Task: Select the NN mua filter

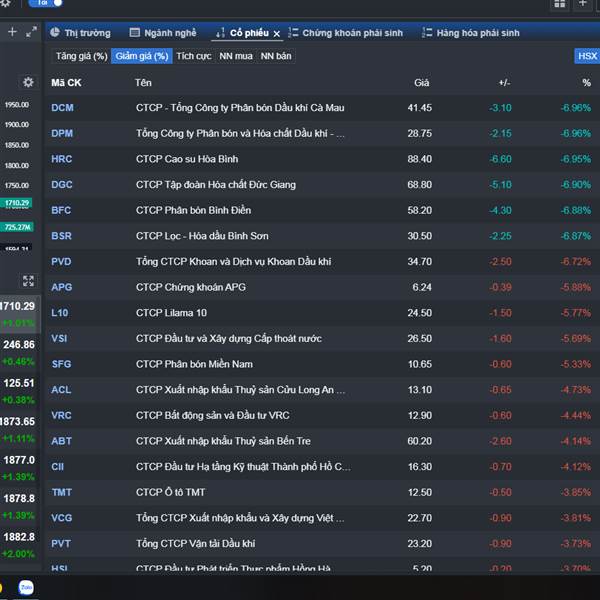Action: coord(236,56)
